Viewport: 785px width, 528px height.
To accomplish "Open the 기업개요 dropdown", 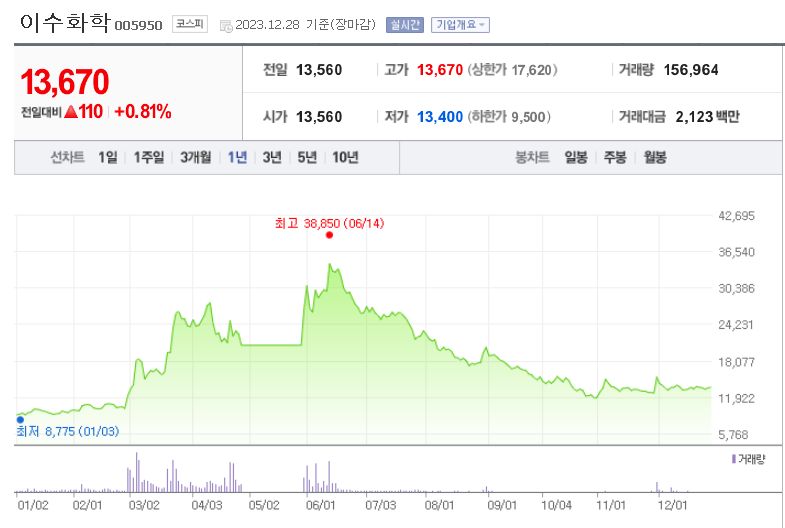I will pyautogui.click(x=460, y=25).
